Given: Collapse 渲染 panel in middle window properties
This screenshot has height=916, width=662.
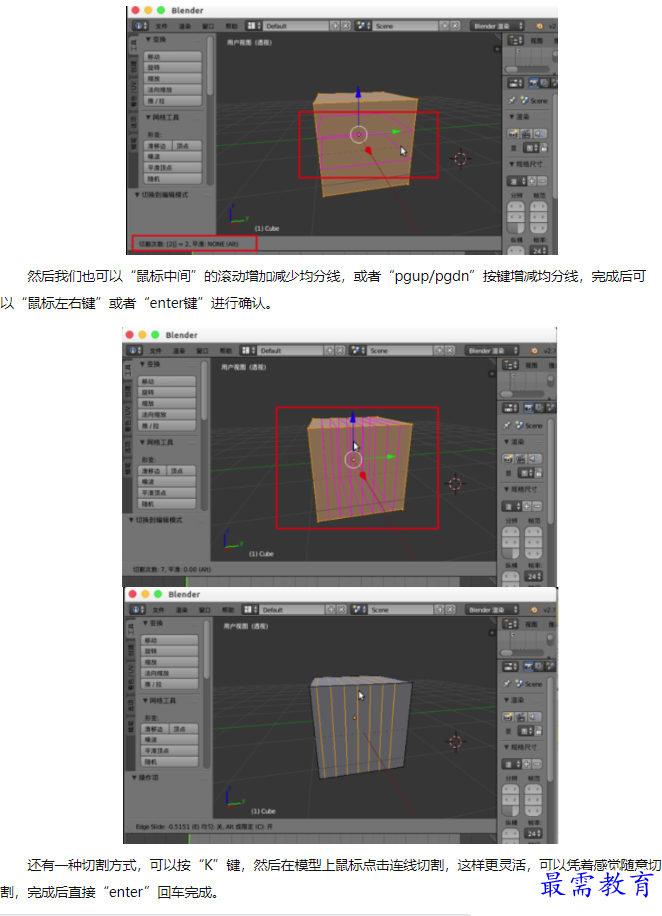Looking at the screenshot, I should (x=507, y=442).
